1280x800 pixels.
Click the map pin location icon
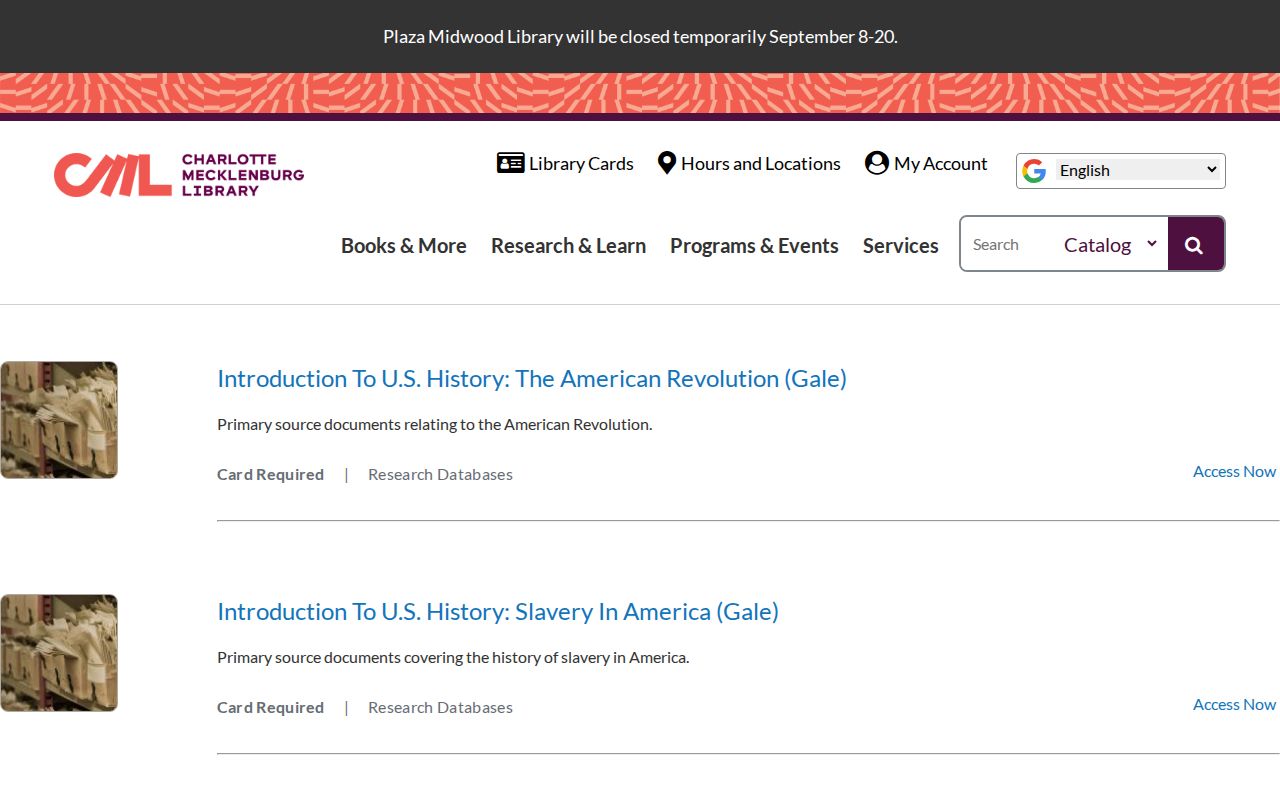click(667, 163)
